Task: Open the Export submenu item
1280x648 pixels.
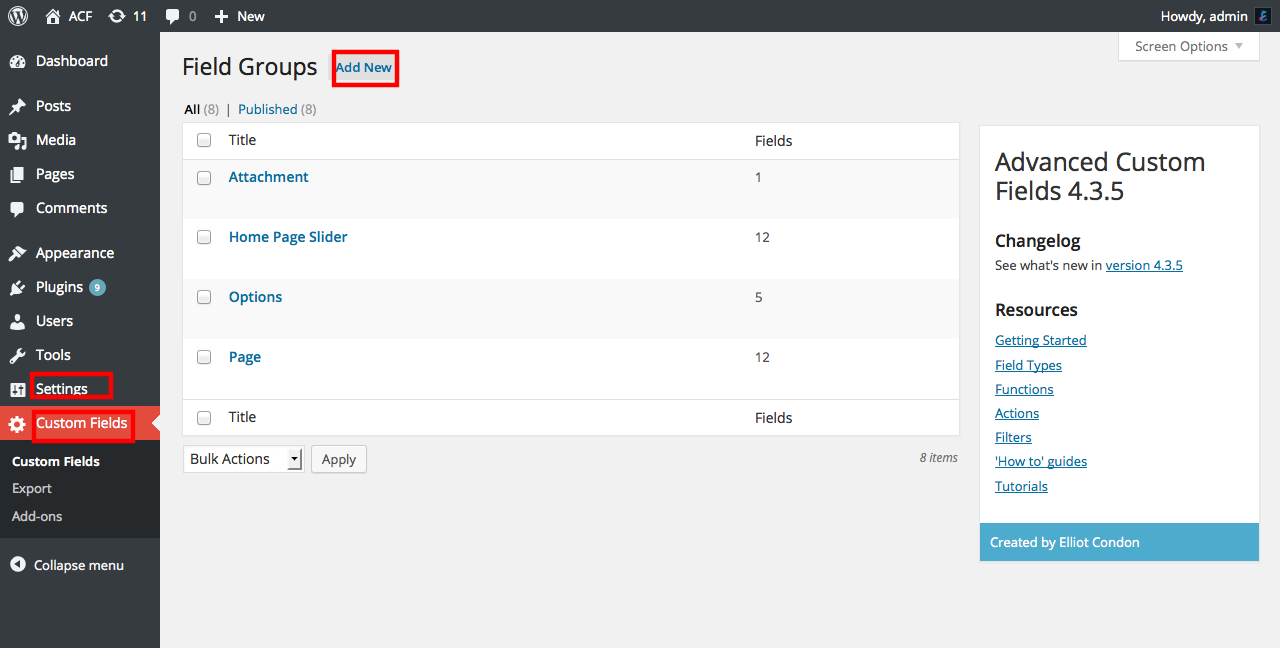Action: coord(32,489)
